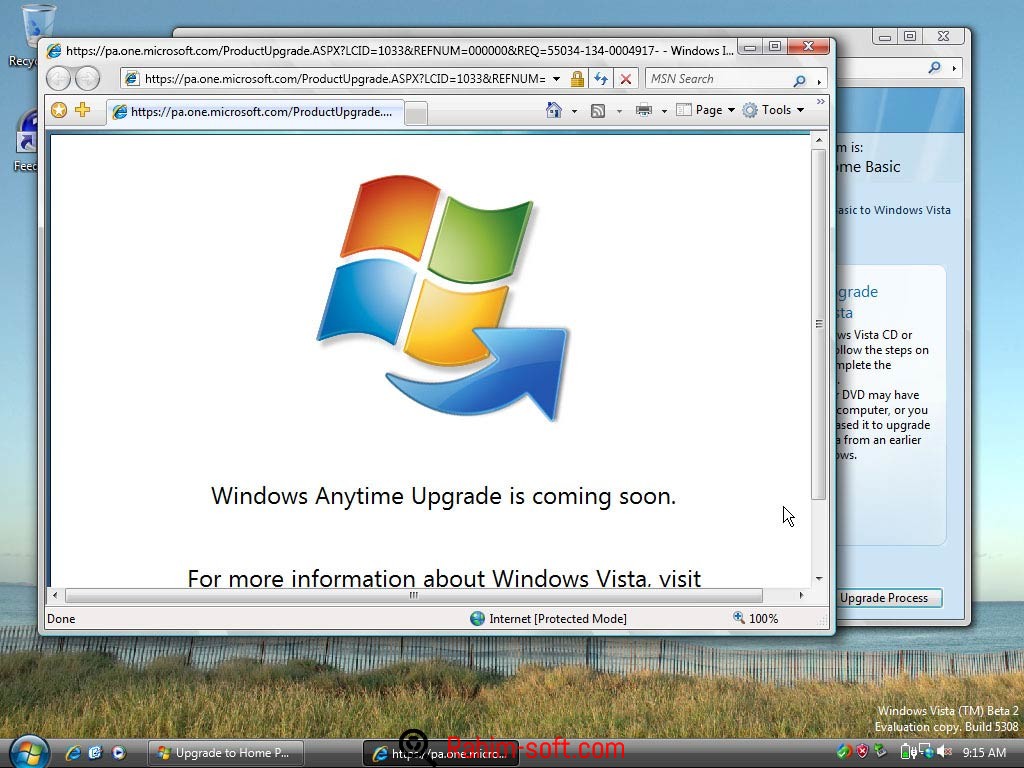
Task: Open Upgrade to Home P... taskbar button
Action: point(227,753)
